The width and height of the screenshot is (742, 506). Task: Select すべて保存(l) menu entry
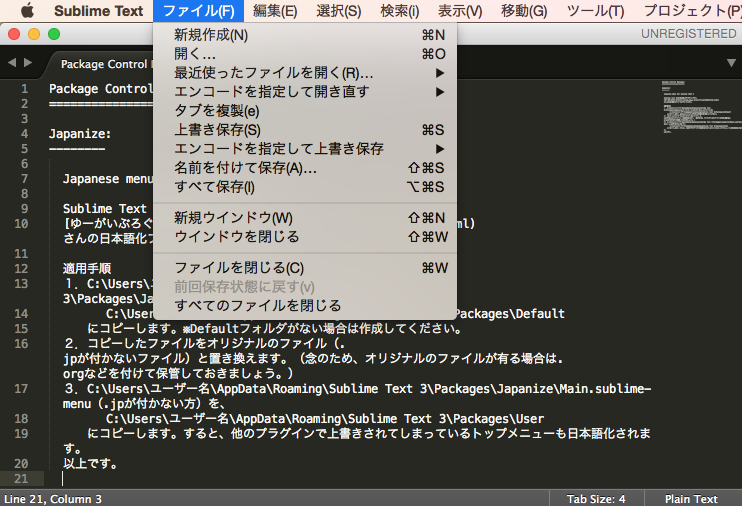click(305, 187)
